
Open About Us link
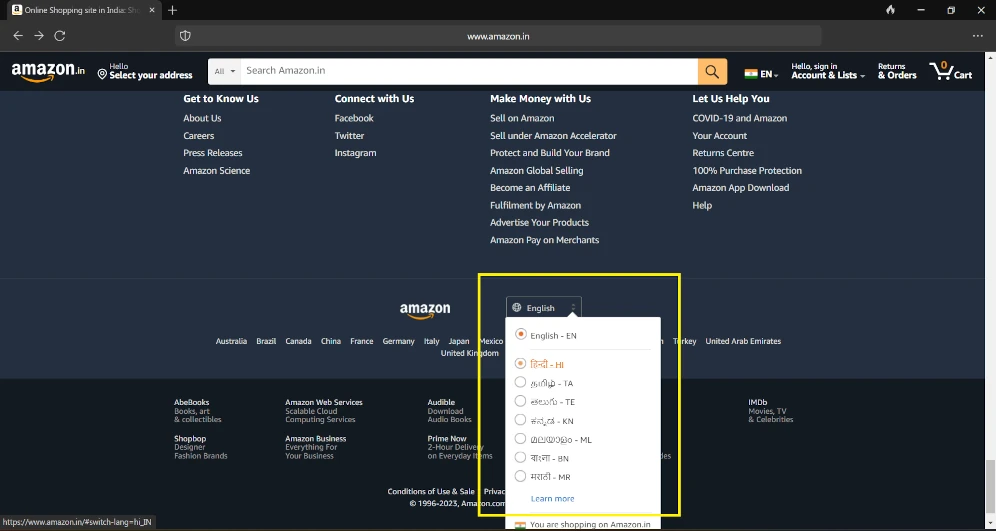[x=202, y=118]
